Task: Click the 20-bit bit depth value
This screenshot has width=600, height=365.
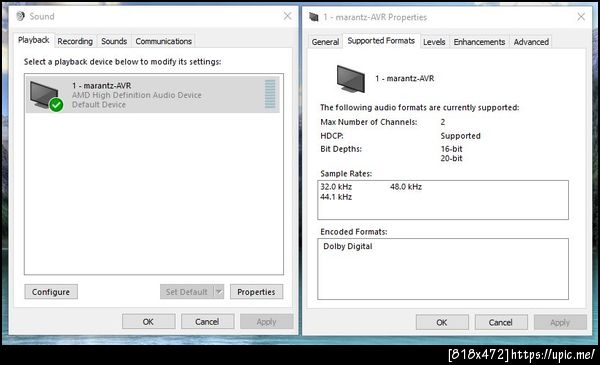Action: (452, 158)
